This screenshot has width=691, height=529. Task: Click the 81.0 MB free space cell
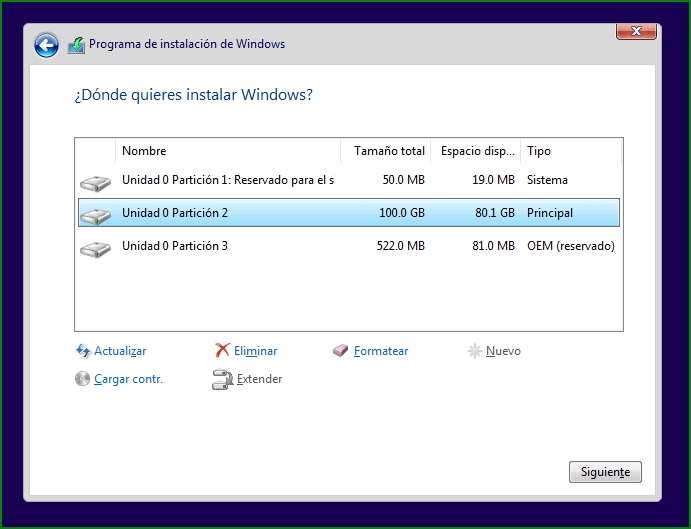point(493,246)
